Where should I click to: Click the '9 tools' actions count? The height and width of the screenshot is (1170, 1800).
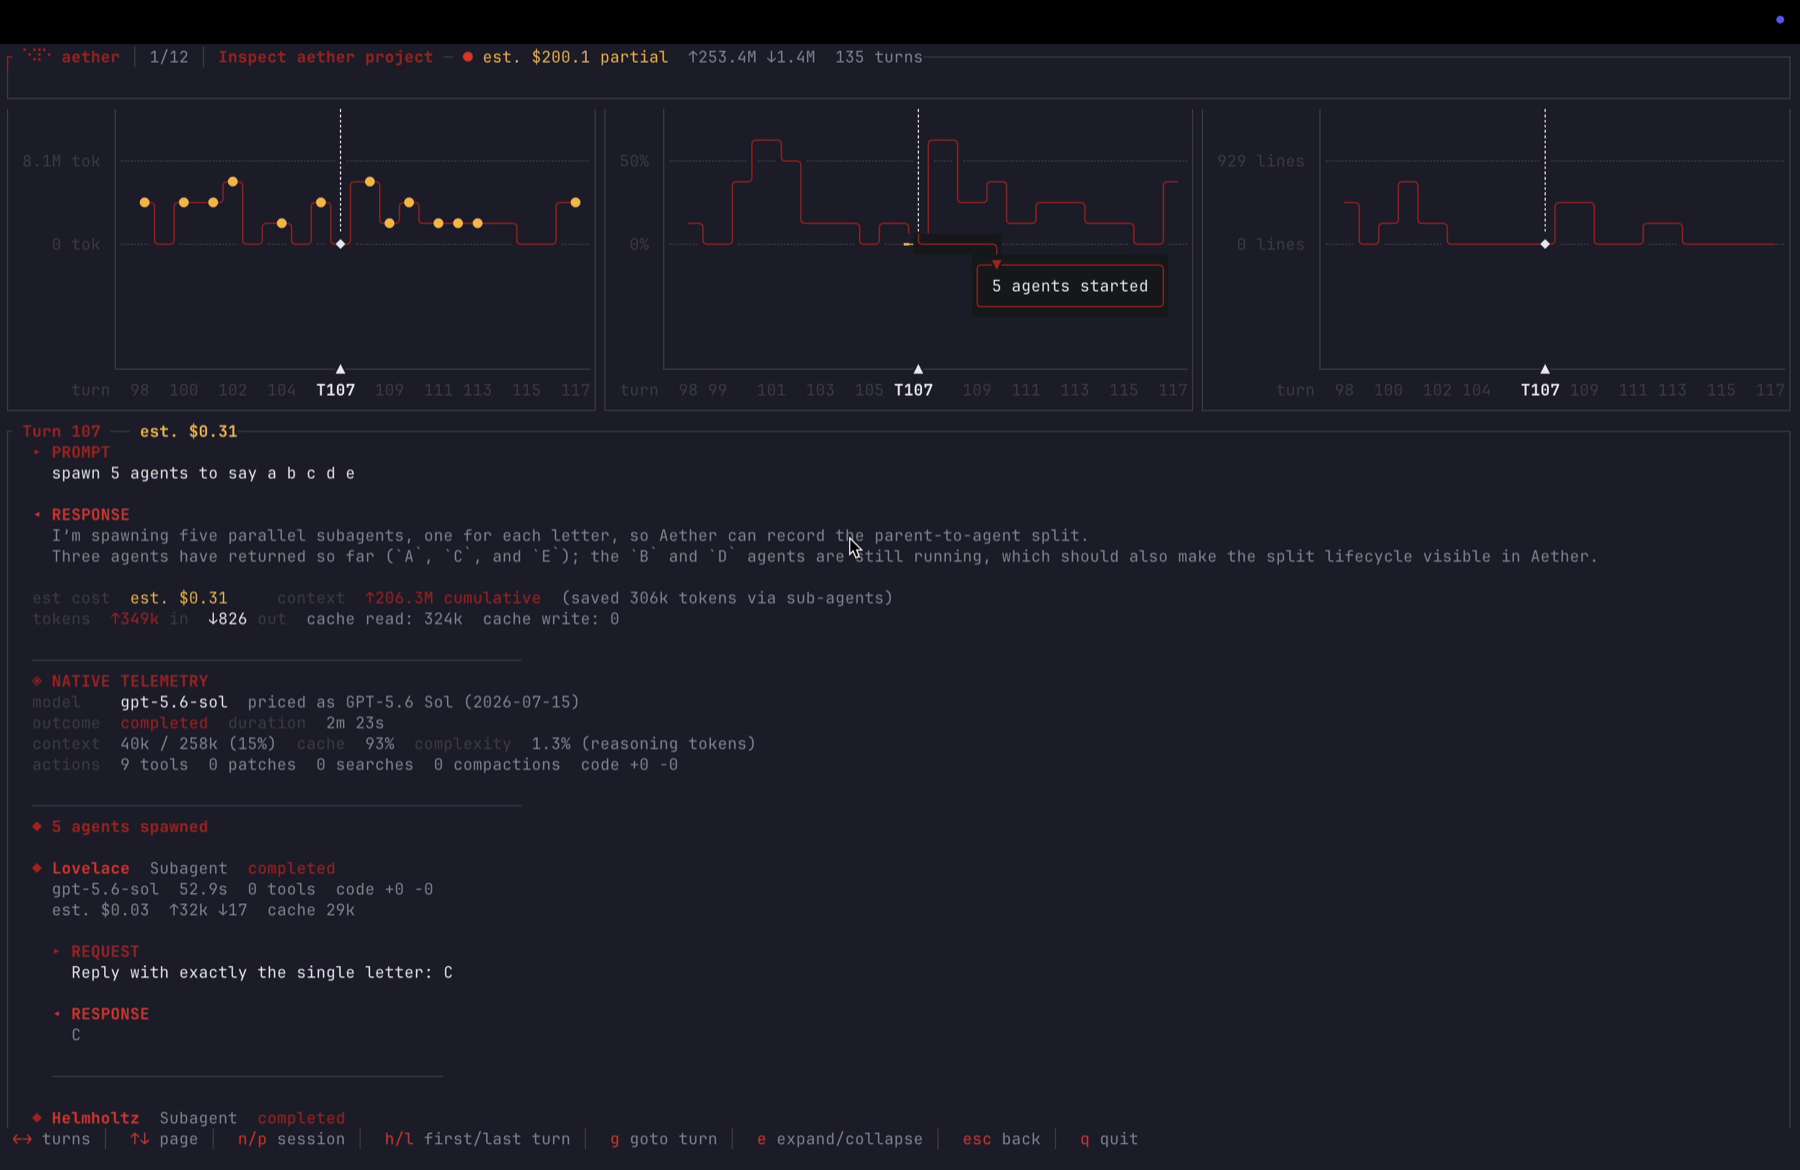coord(154,765)
